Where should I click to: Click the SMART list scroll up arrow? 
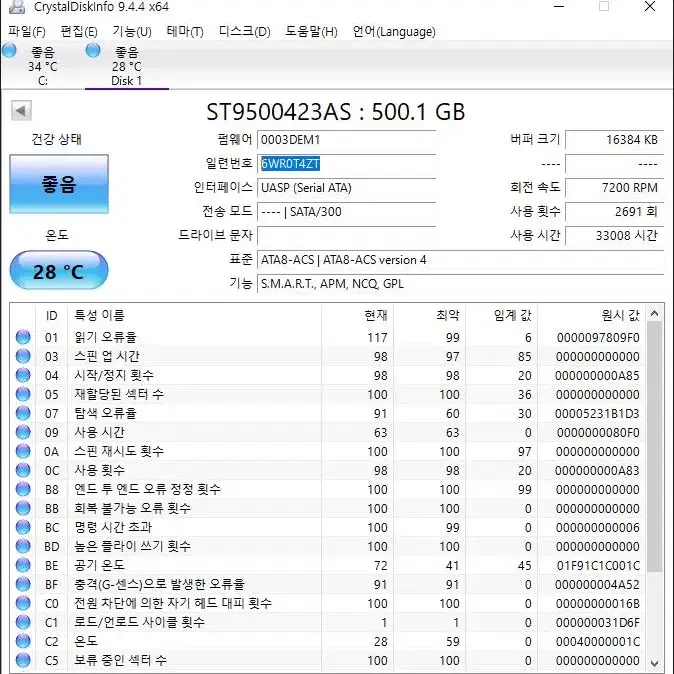pos(654,313)
